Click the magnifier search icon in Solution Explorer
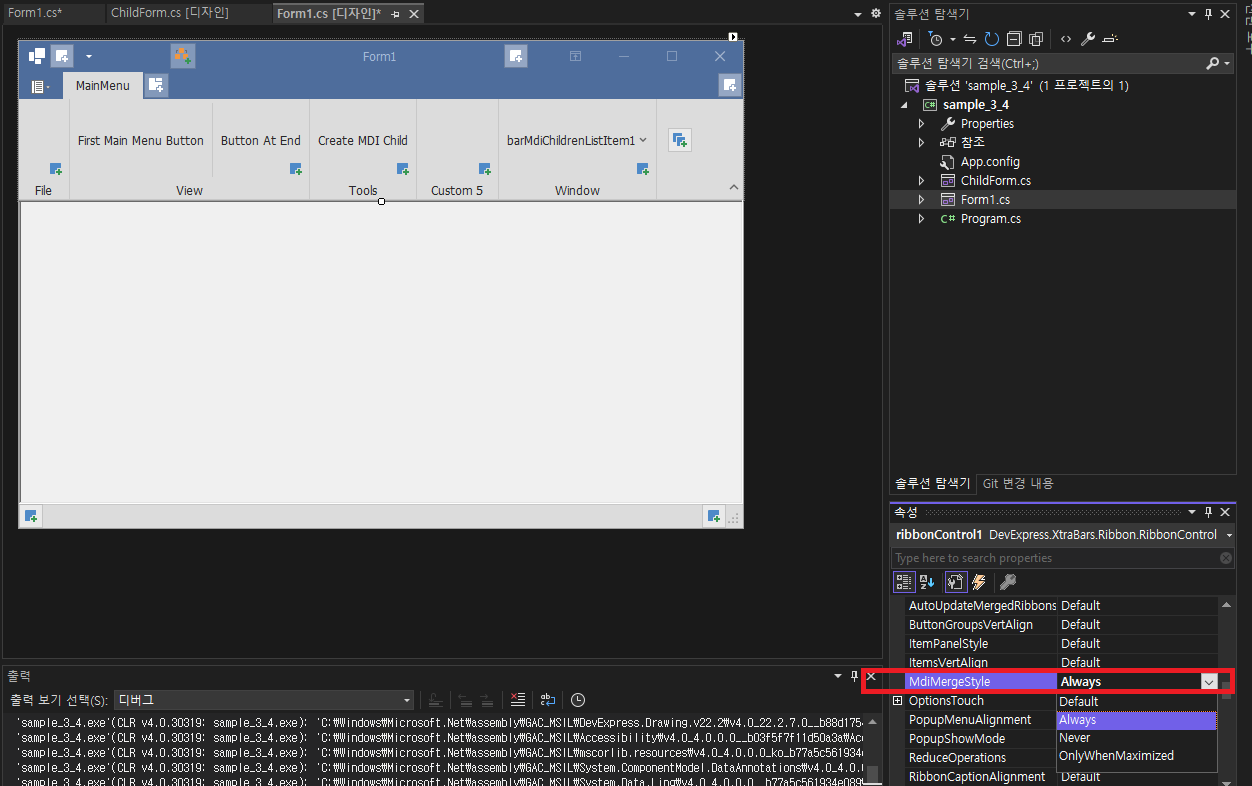The image size is (1252, 786). click(x=1214, y=63)
